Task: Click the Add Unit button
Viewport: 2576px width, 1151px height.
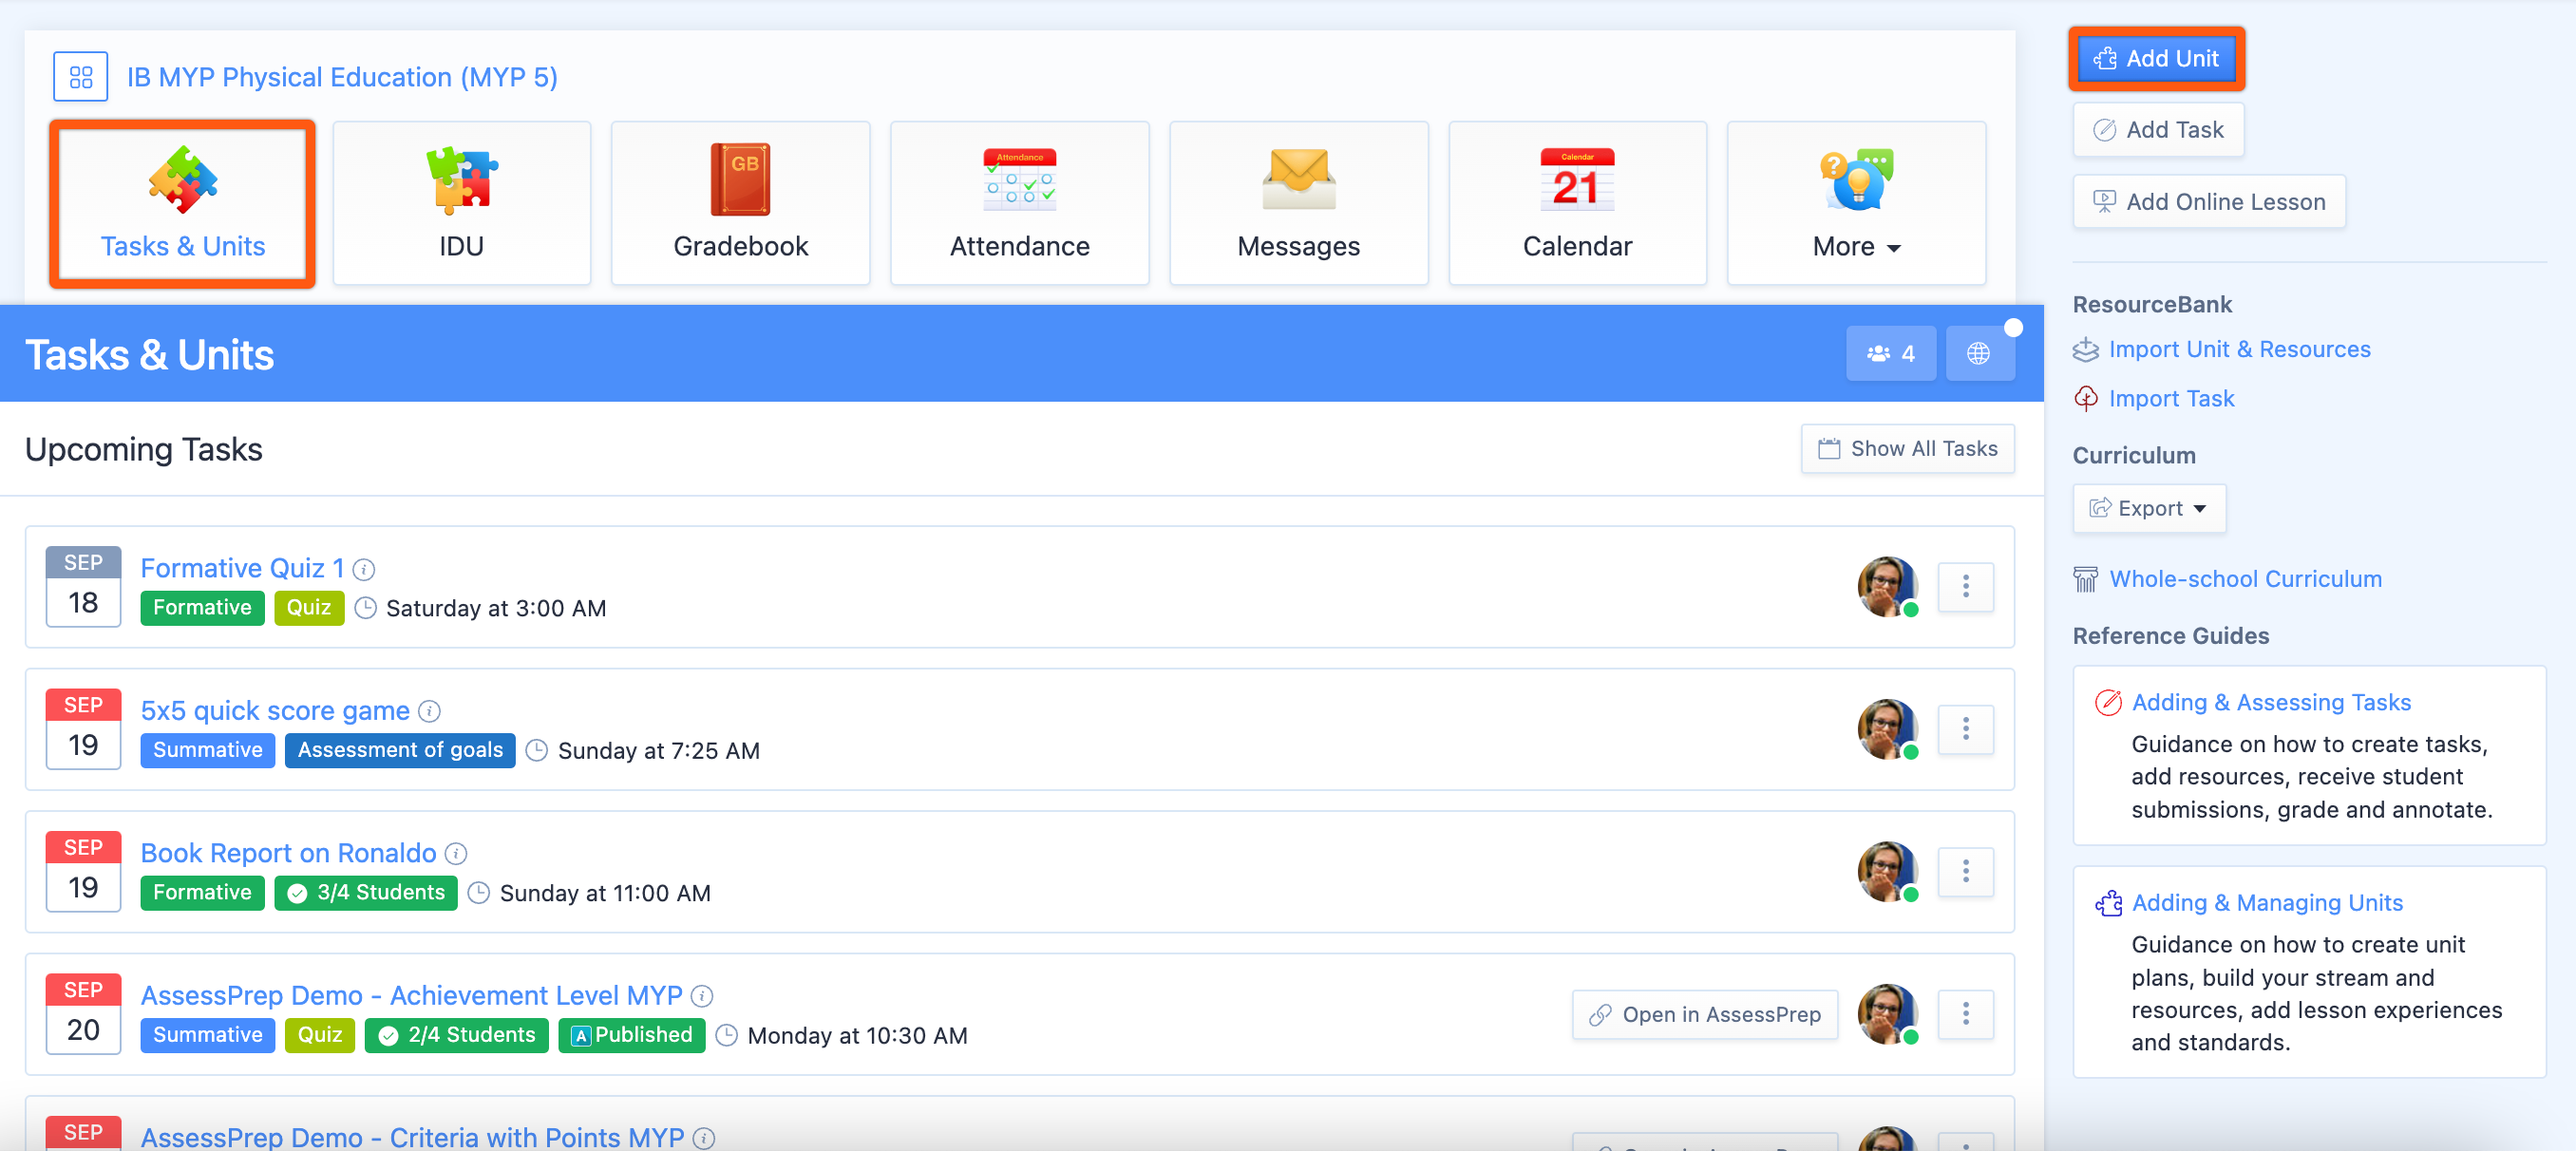Action: pos(2156,59)
